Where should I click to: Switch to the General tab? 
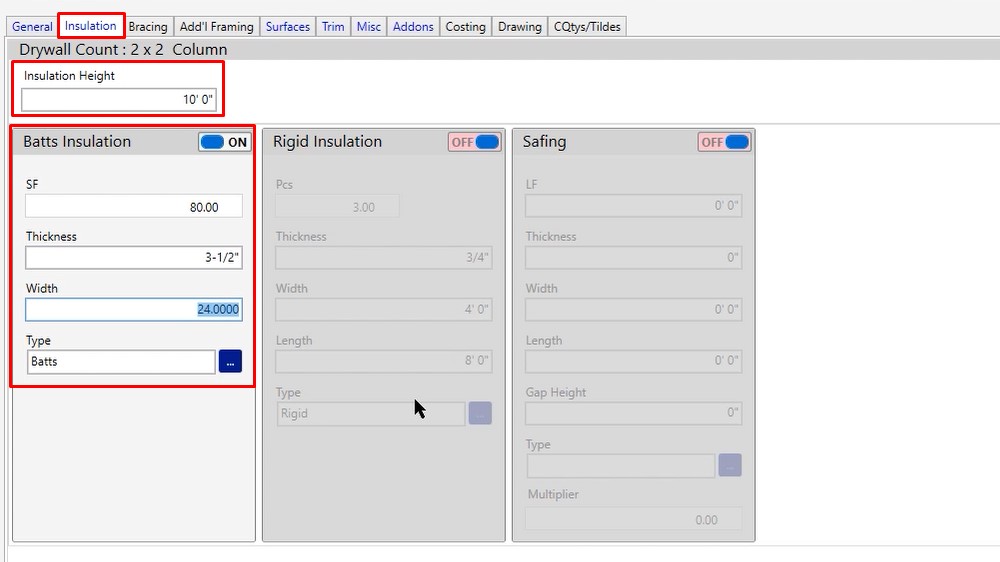pos(32,27)
